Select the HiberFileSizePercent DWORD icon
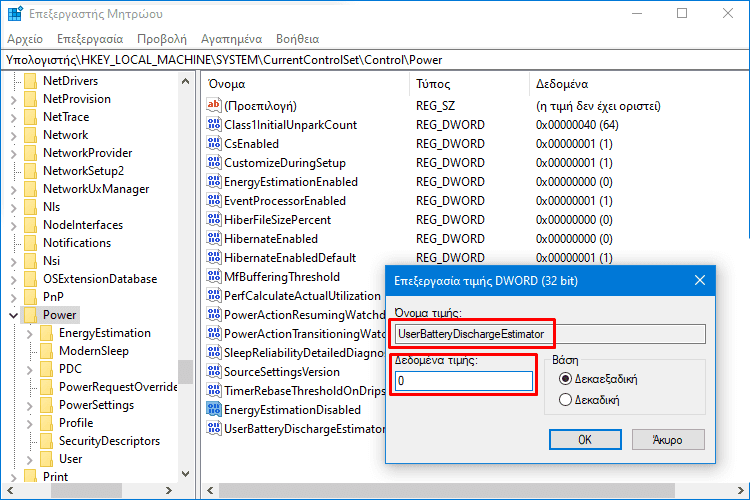750x500 pixels. coord(214,220)
